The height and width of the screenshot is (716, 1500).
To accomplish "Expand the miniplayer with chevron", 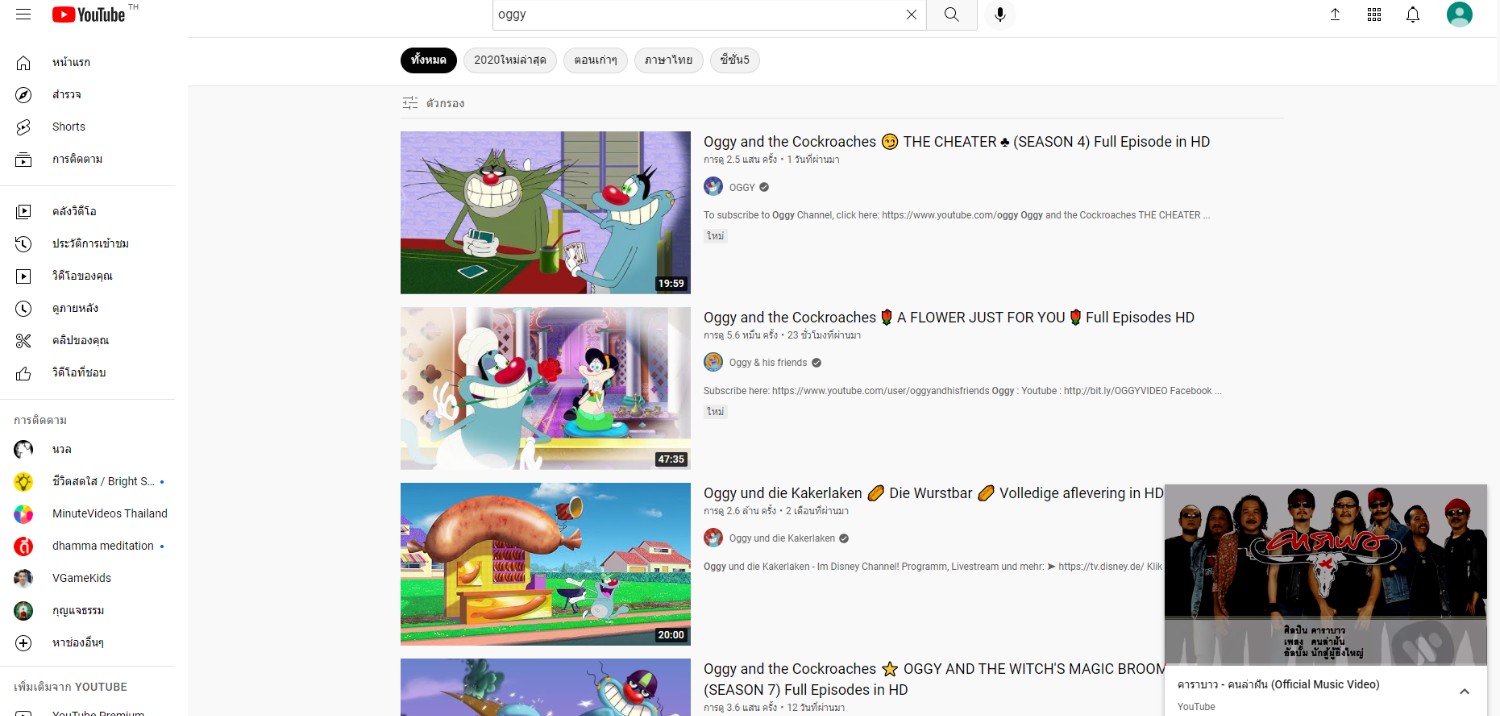I will point(1464,692).
